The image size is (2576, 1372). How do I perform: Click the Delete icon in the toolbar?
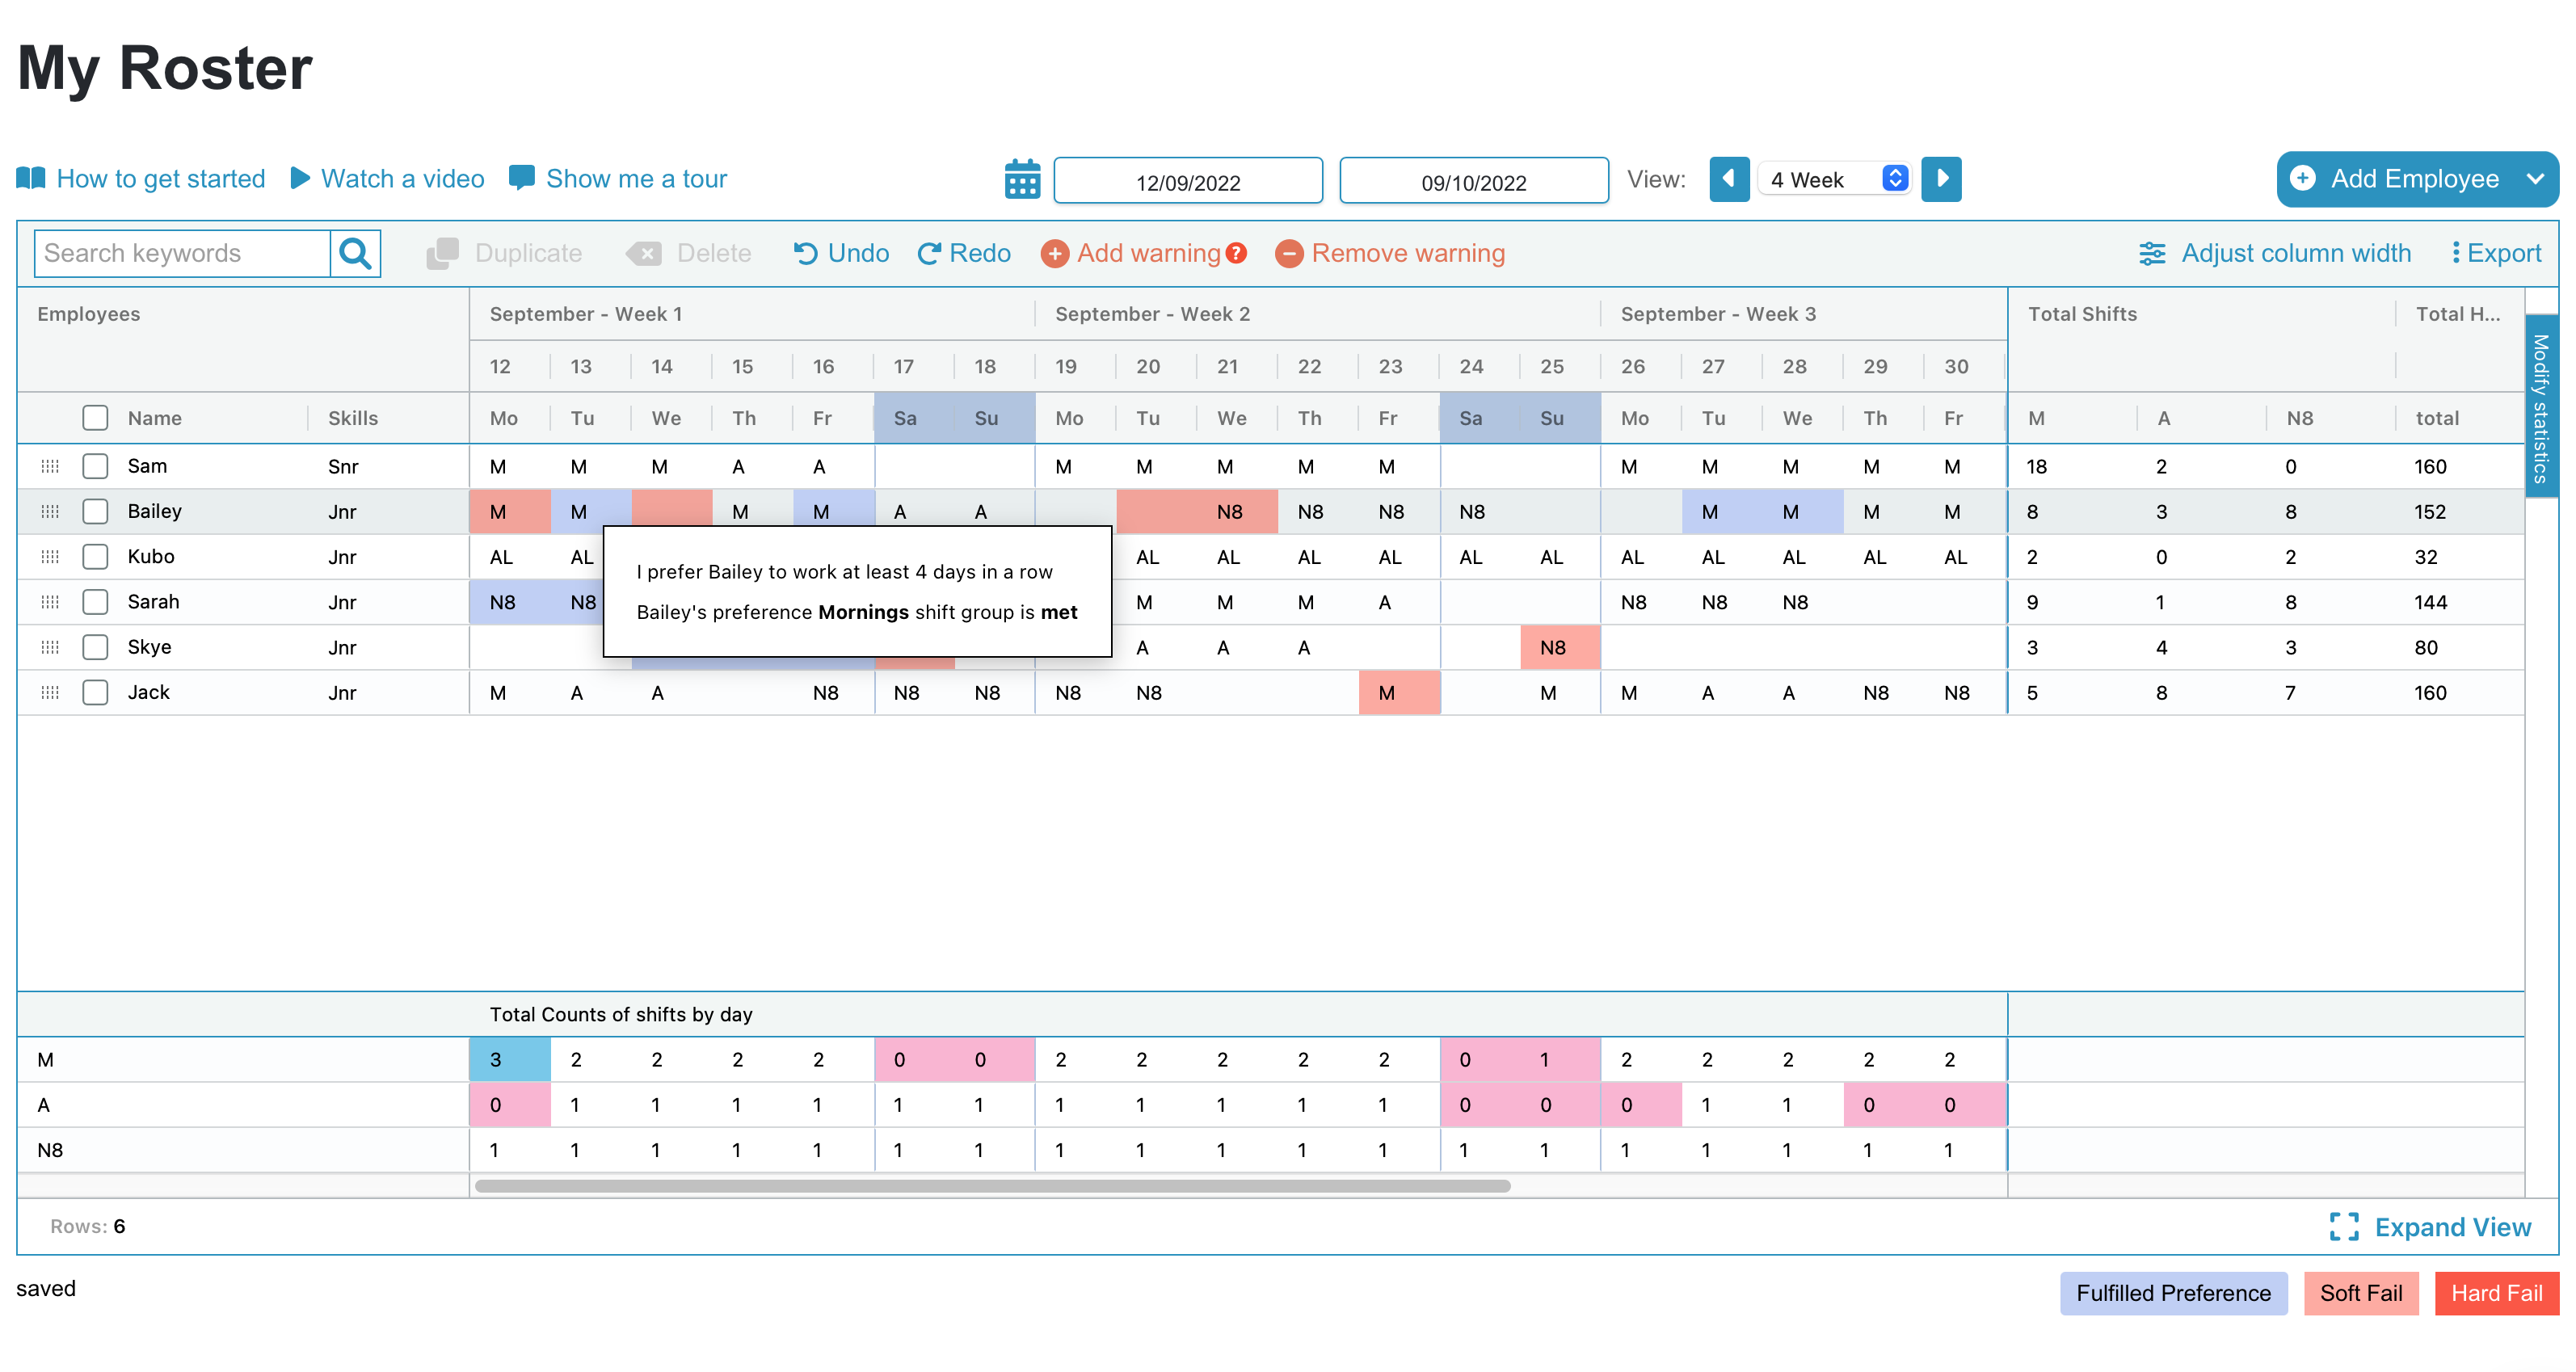645,253
